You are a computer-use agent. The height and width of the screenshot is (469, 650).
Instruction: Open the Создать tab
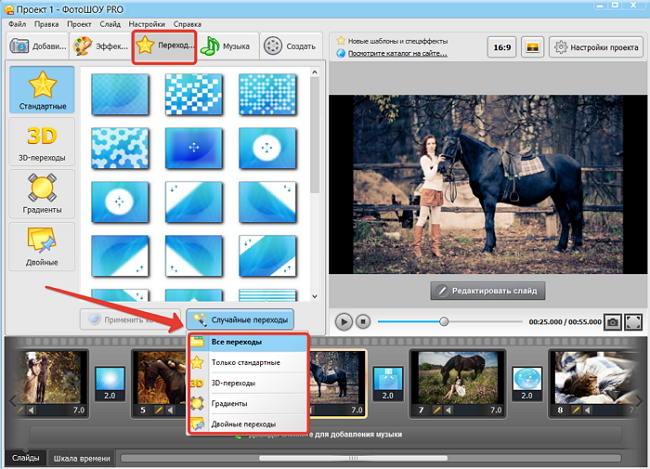pos(291,46)
